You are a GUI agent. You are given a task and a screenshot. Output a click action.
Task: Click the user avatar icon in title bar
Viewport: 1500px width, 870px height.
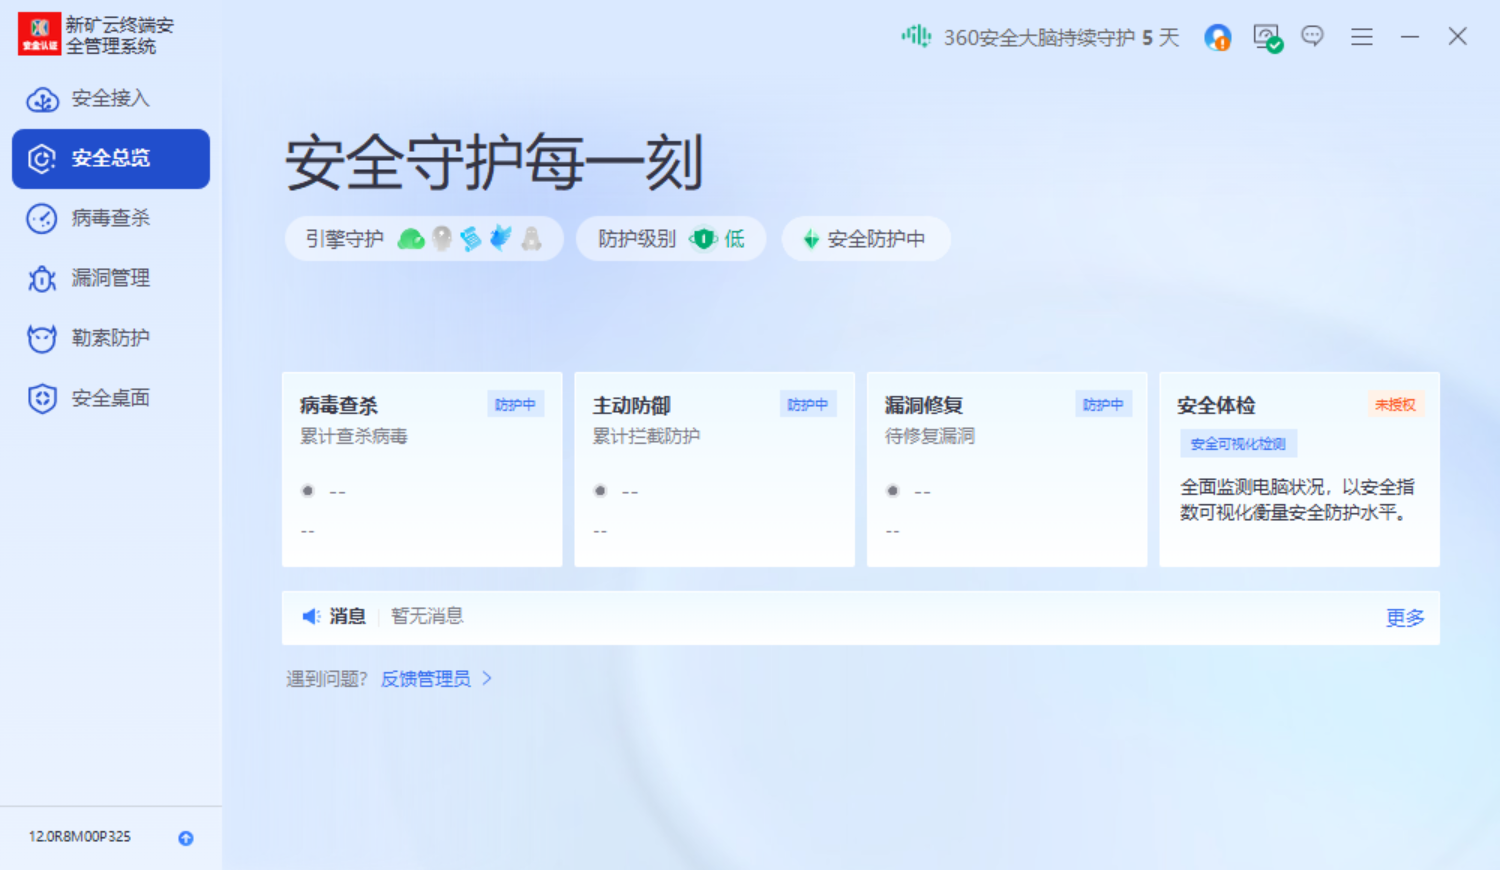tap(1217, 38)
